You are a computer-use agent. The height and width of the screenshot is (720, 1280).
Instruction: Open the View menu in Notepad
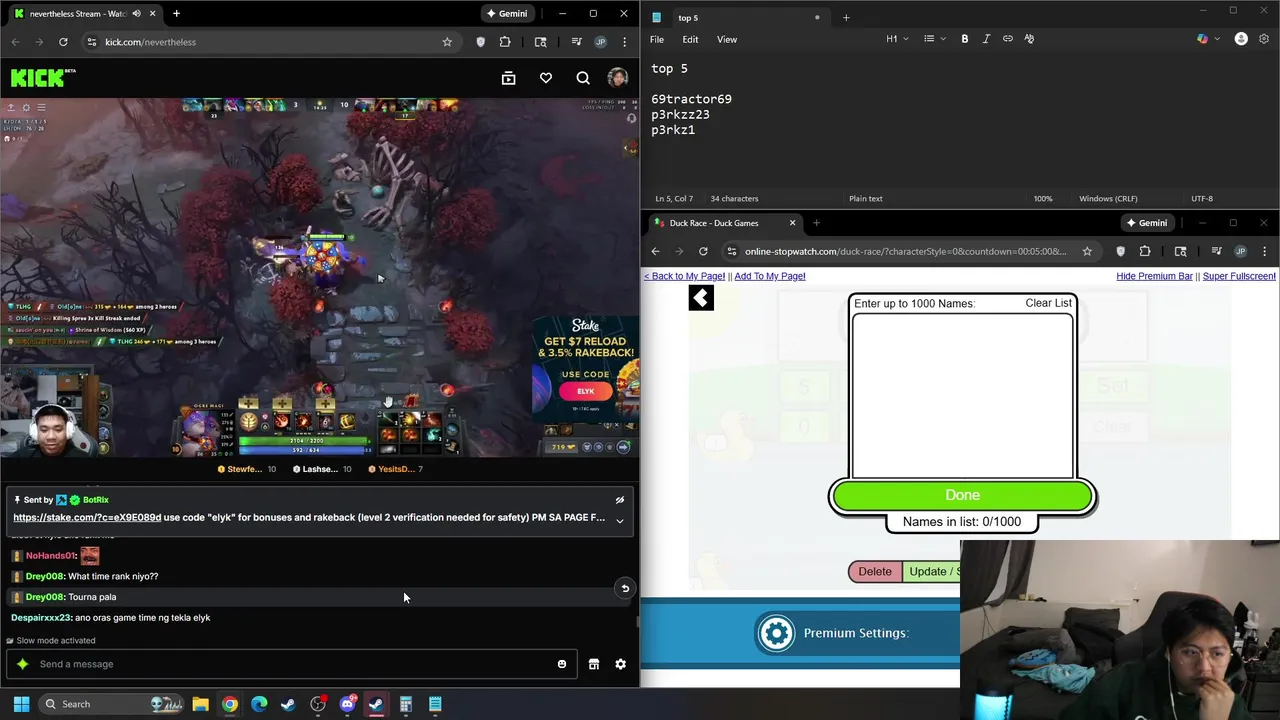(727, 40)
